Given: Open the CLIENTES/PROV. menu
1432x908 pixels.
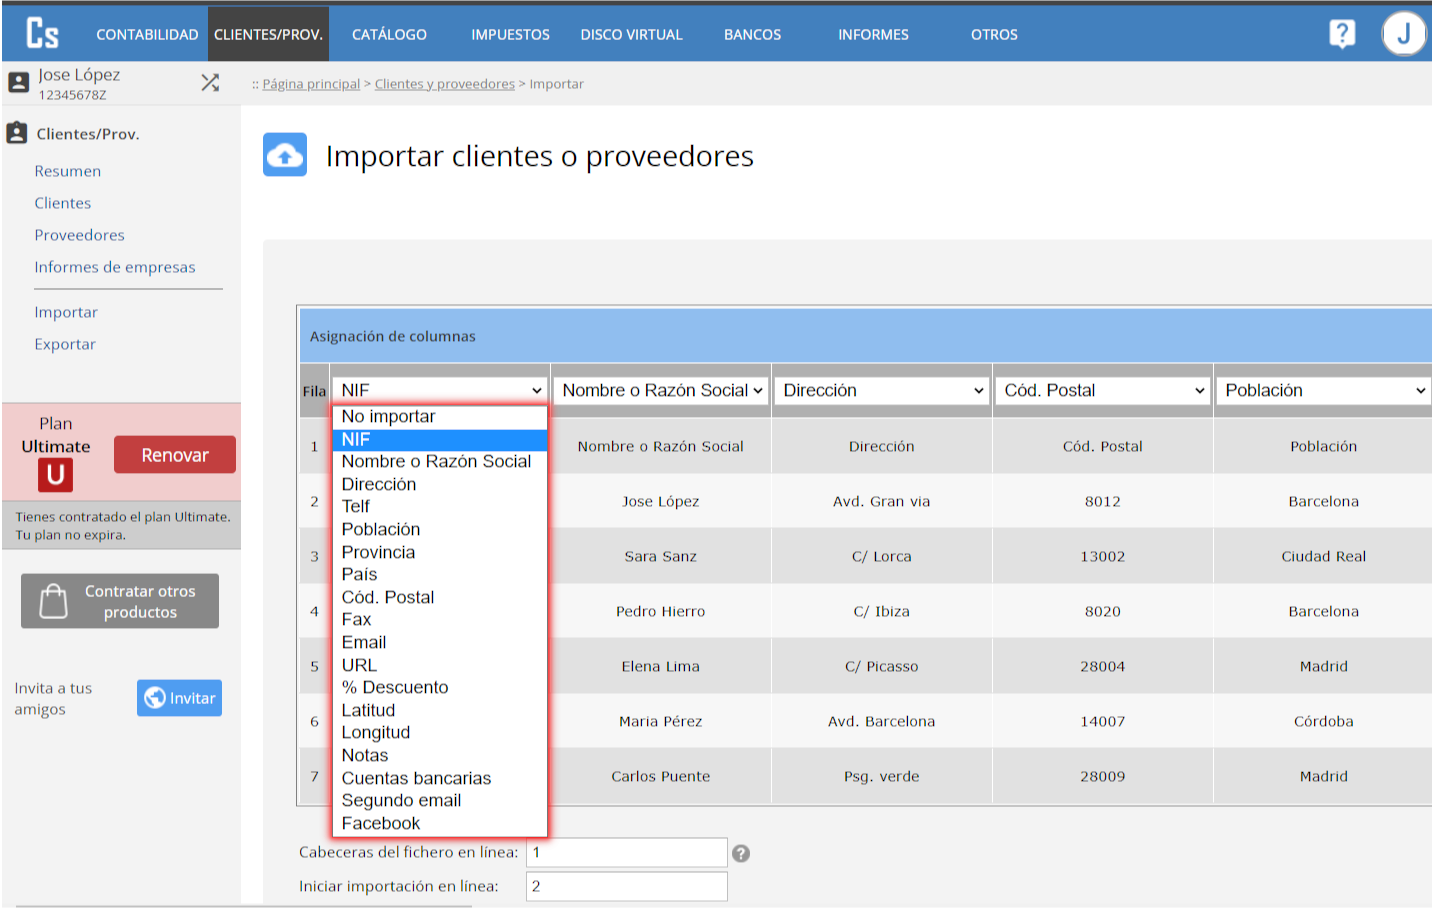Looking at the screenshot, I should pyautogui.click(x=268, y=34).
